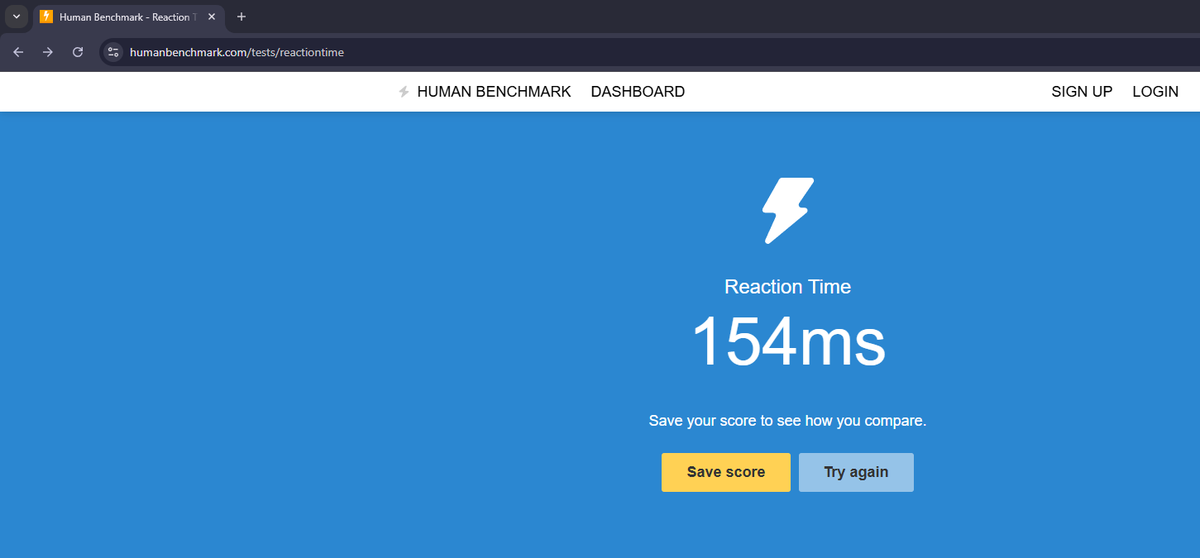The width and height of the screenshot is (1200, 558).
Task: Click the 'Reaction Time' heading text
Action: point(788,287)
